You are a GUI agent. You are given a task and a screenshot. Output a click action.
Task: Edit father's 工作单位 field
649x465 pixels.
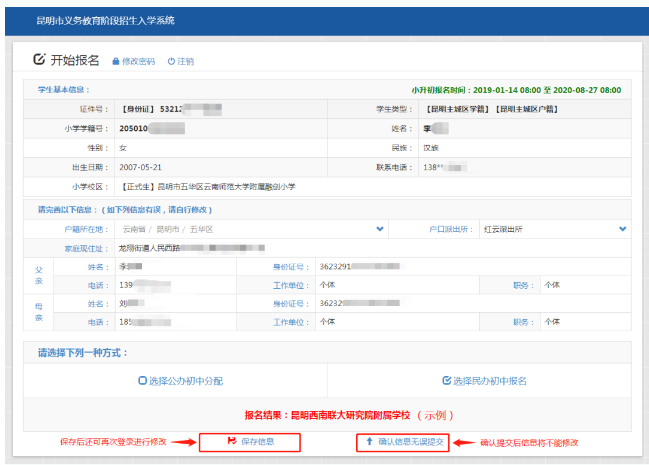[x=397, y=285]
